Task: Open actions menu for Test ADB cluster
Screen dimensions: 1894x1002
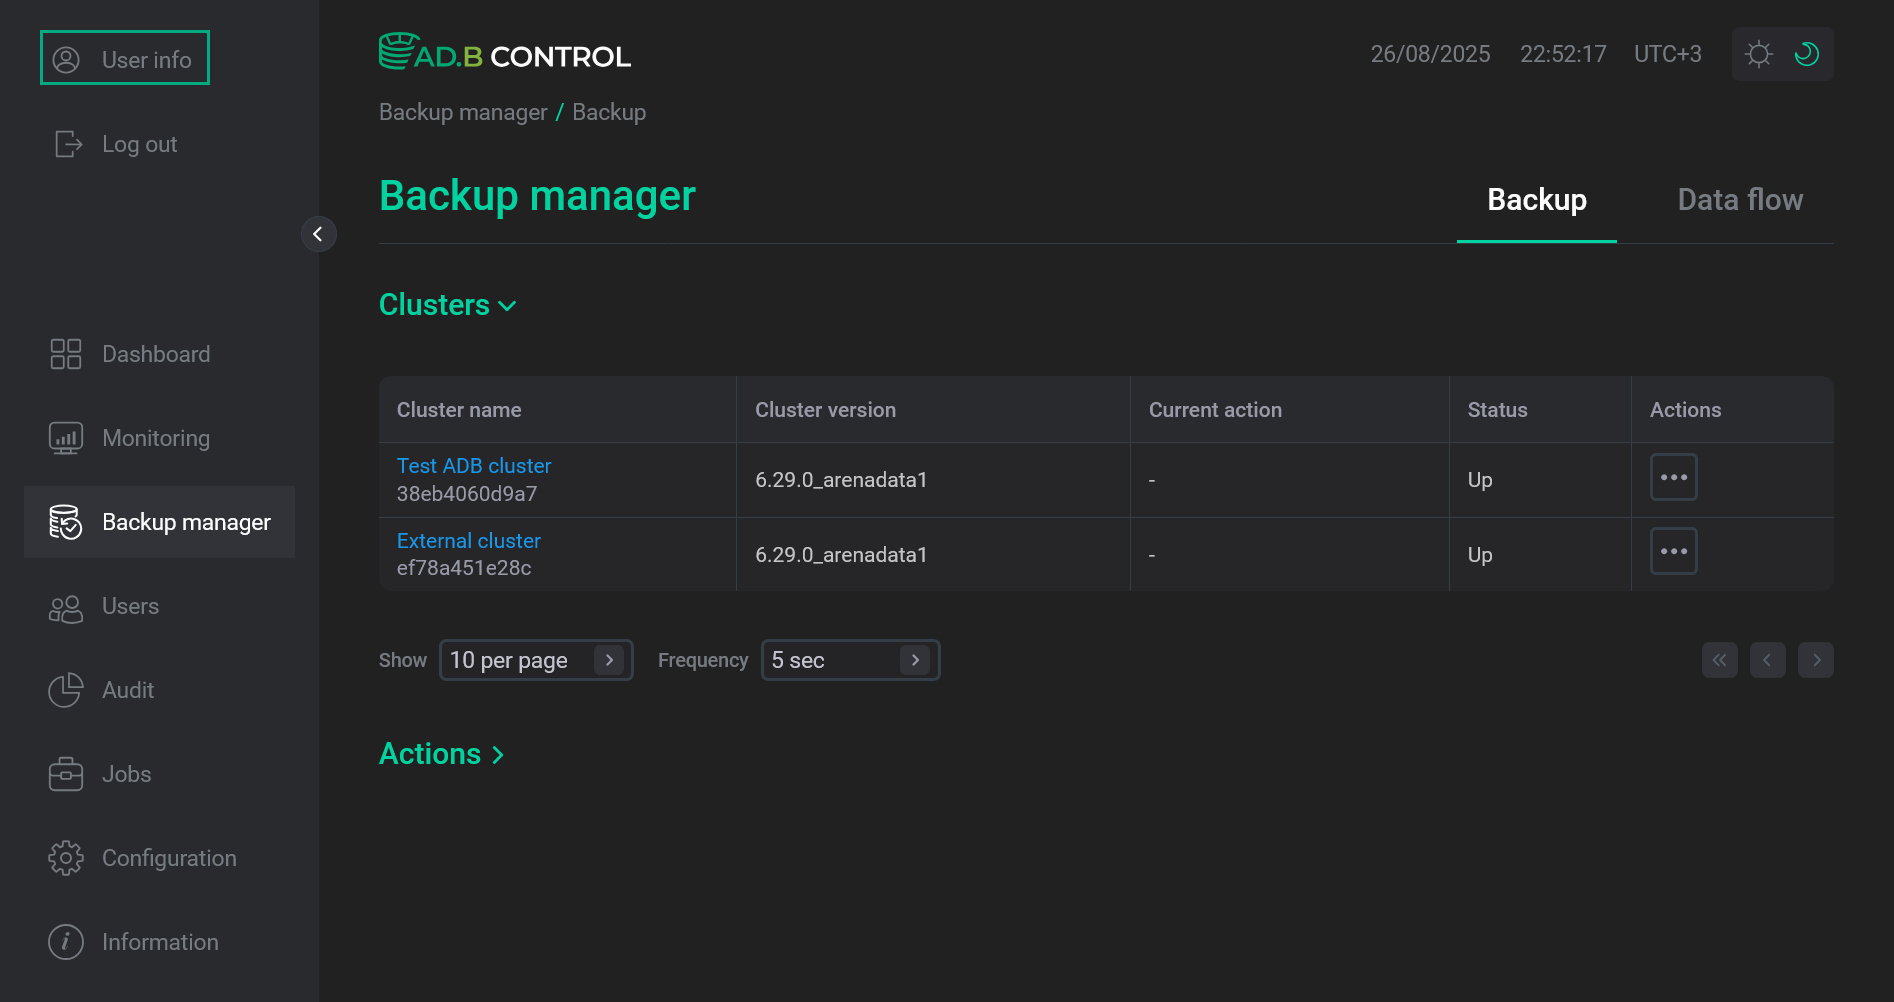Action: click(1673, 477)
